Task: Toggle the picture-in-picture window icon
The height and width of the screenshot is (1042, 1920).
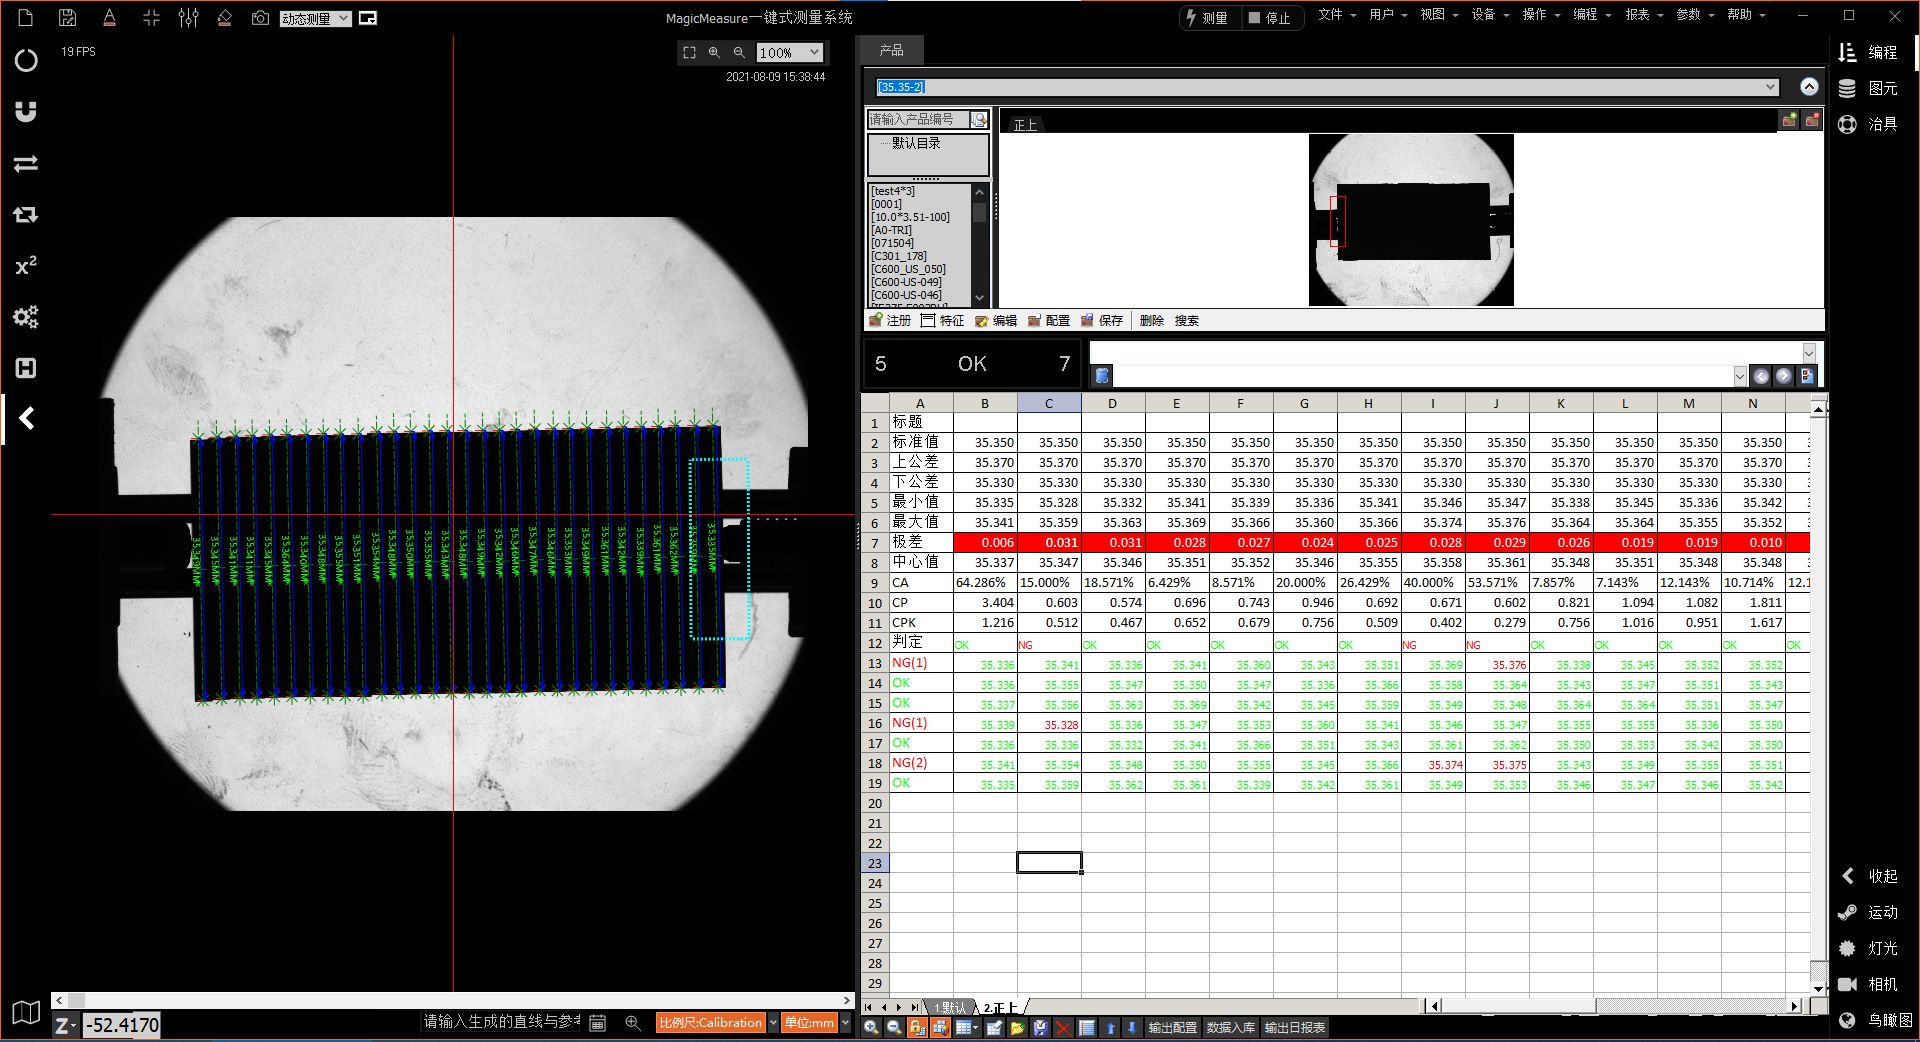Action: click(x=368, y=18)
